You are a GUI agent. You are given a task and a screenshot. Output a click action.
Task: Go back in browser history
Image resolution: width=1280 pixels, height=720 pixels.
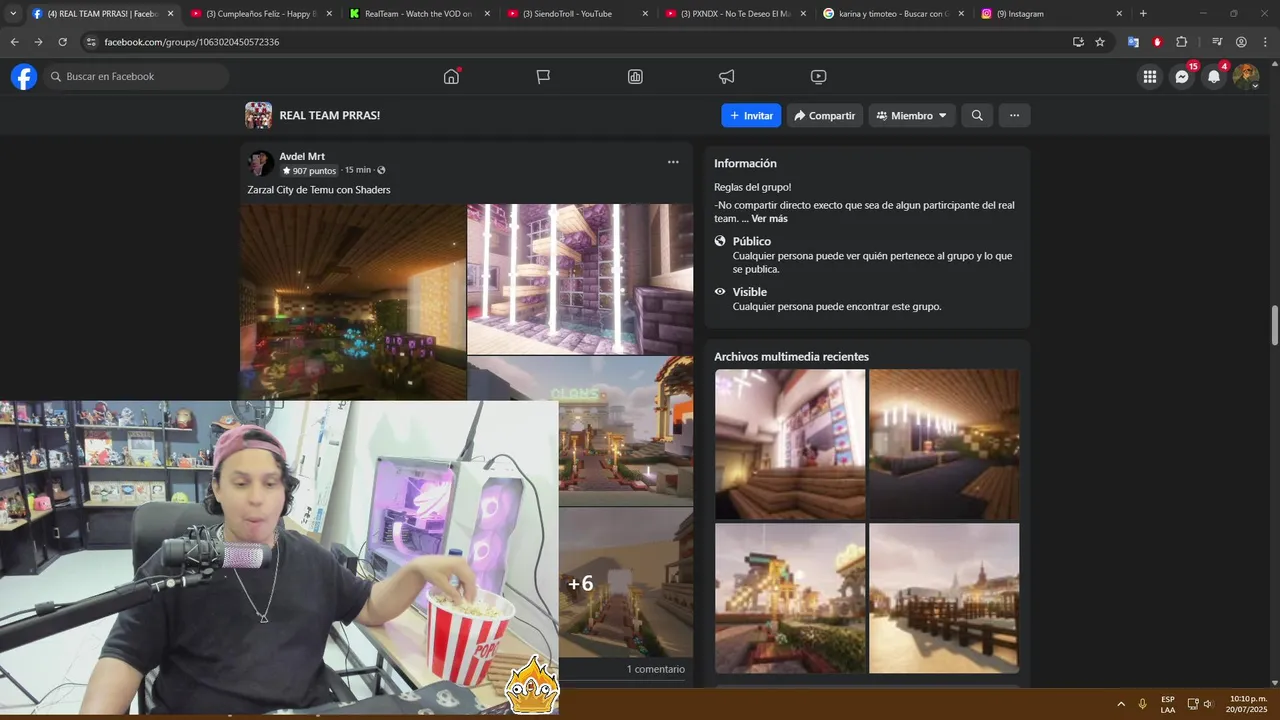14,42
